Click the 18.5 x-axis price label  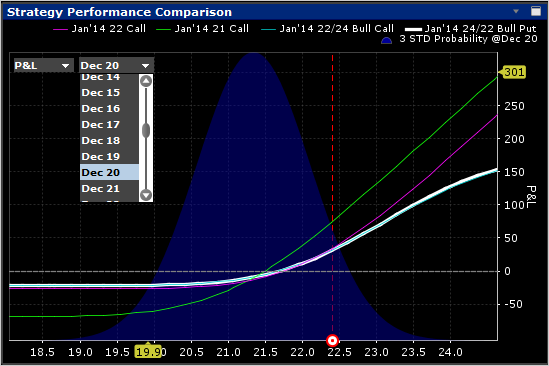click(42, 352)
